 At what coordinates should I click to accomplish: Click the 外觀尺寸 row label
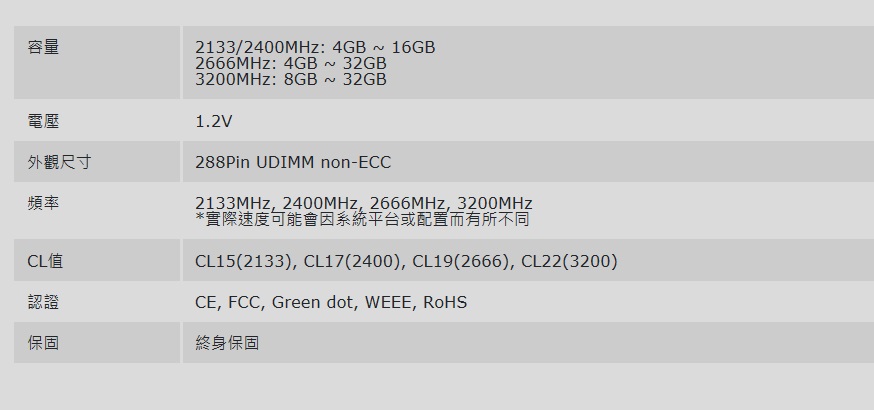pyautogui.click(x=59, y=162)
